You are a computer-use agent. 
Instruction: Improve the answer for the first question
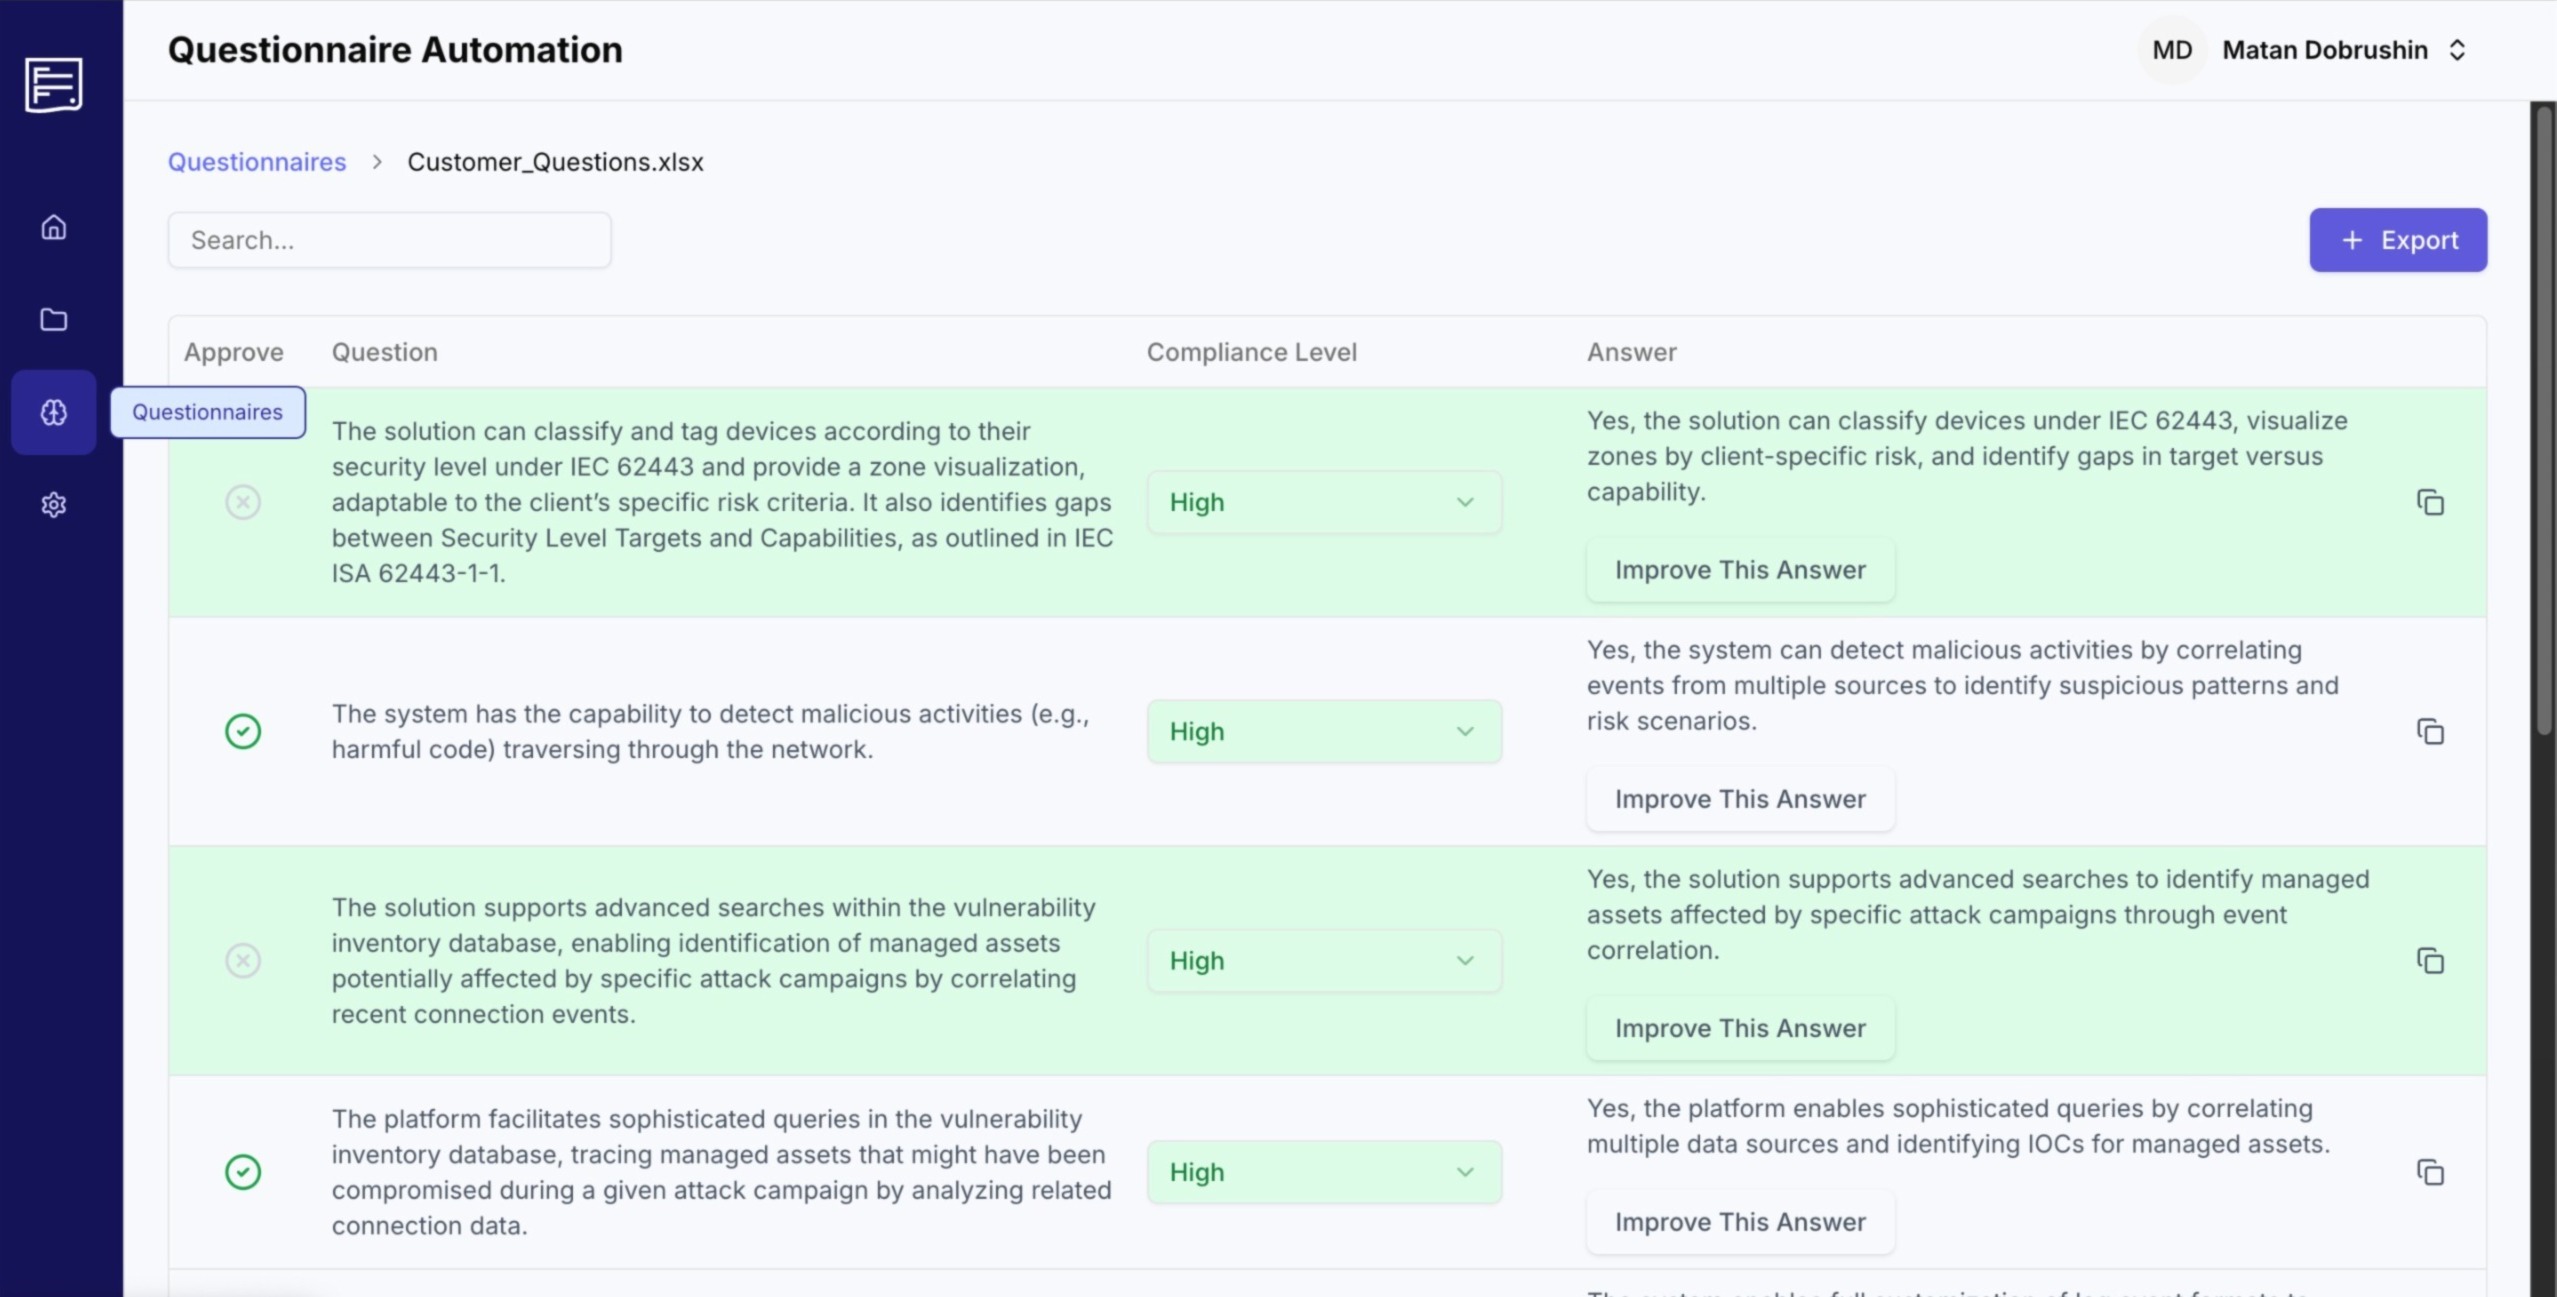coord(1738,569)
